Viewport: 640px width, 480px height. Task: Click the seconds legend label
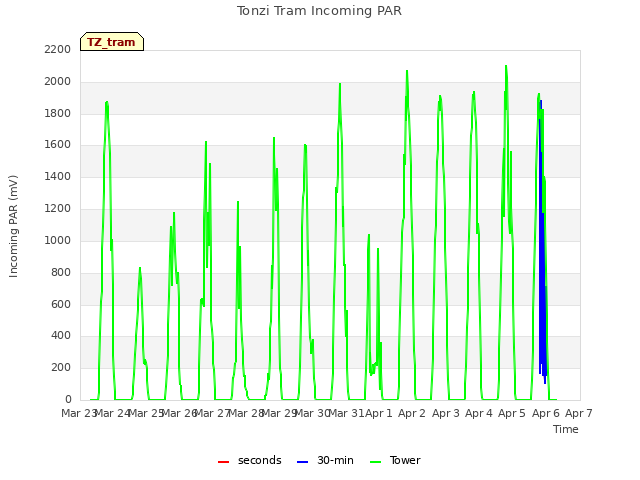tap(260, 460)
